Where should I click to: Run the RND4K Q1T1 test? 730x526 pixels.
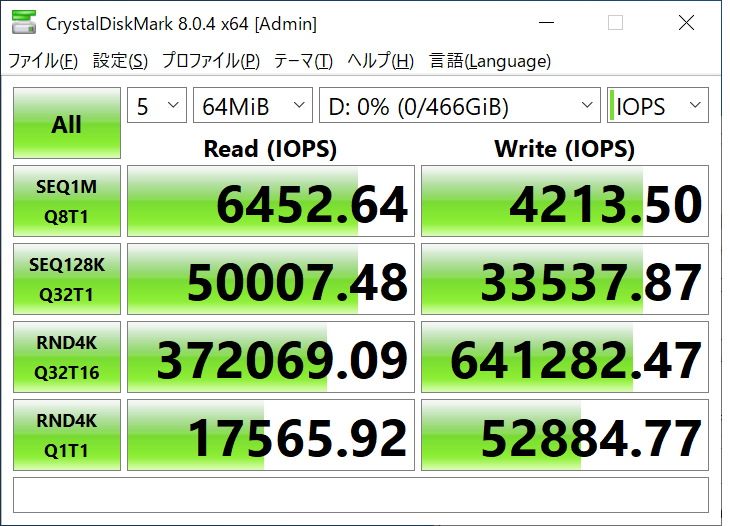[67, 435]
